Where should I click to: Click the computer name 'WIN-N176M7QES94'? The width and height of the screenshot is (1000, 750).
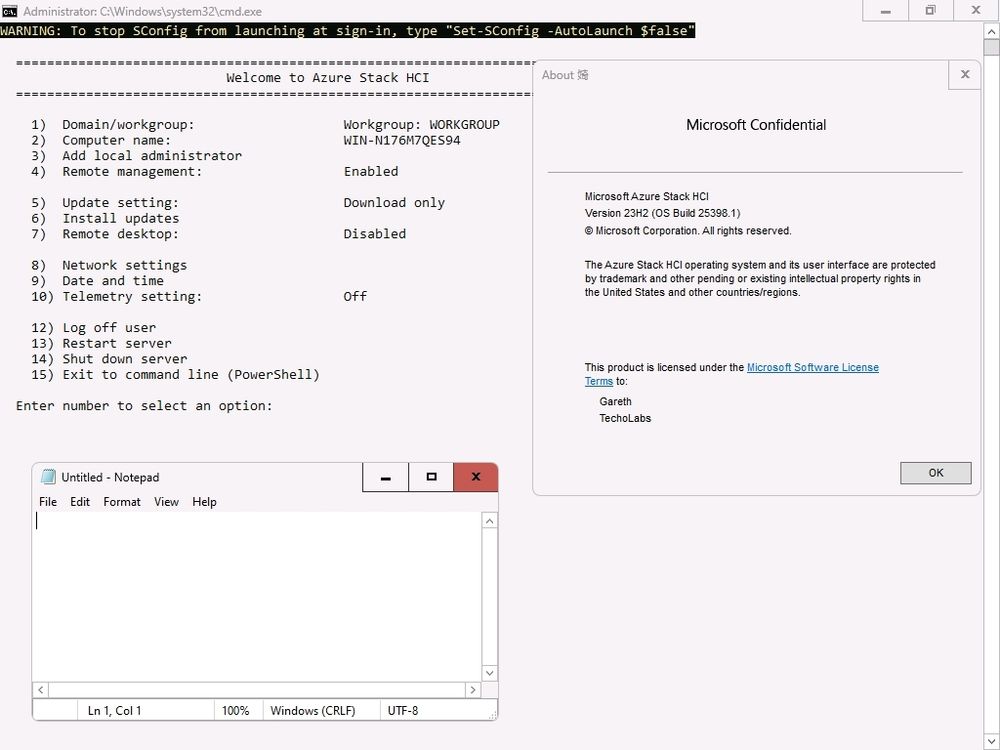tap(402, 140)
